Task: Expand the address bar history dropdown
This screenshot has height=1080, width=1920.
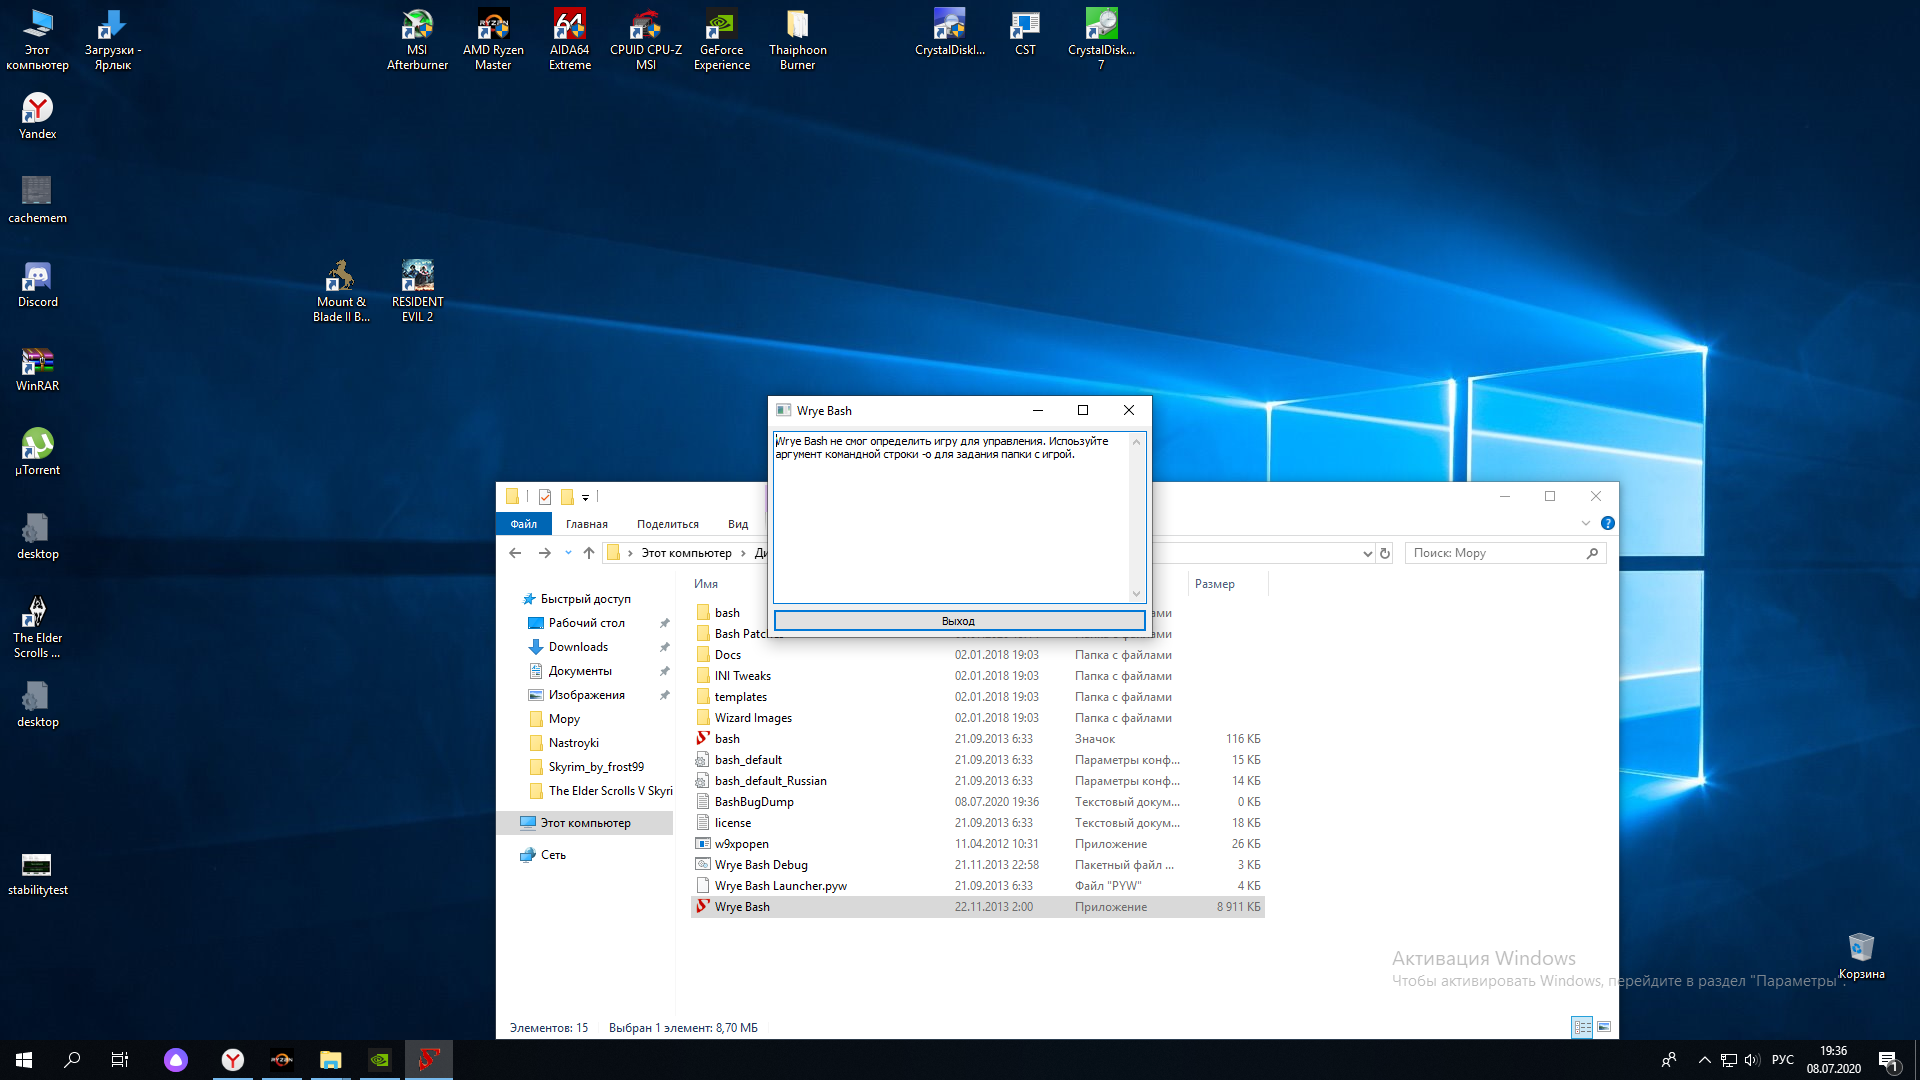Action: pos(1367,553)
